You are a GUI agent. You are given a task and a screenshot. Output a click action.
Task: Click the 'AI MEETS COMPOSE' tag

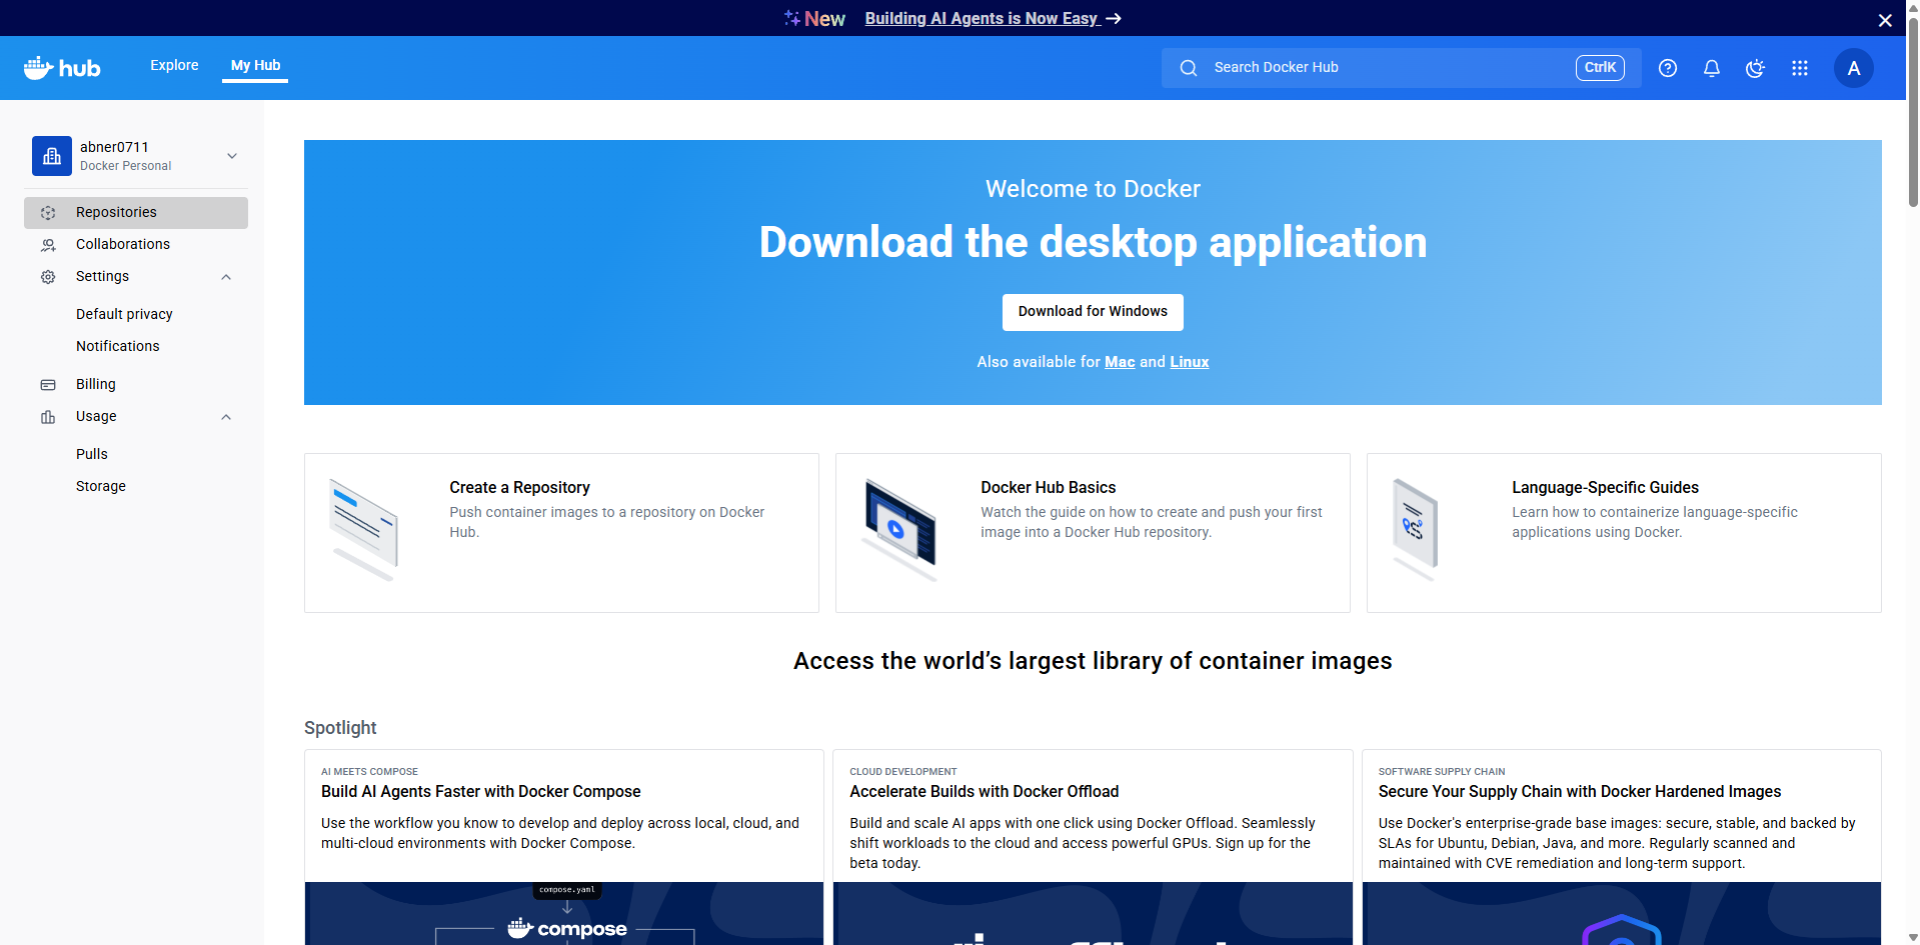click(369, 772)
